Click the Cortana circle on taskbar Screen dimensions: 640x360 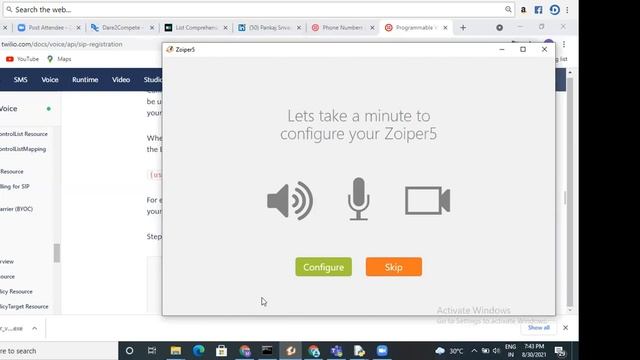pos(129,351)
